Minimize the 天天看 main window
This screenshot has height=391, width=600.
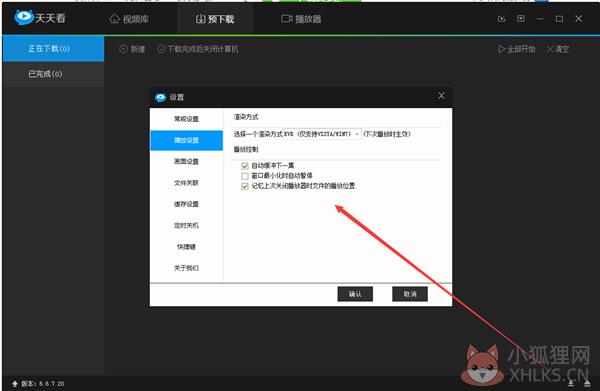pyautogui.click(x=540, y=18)
